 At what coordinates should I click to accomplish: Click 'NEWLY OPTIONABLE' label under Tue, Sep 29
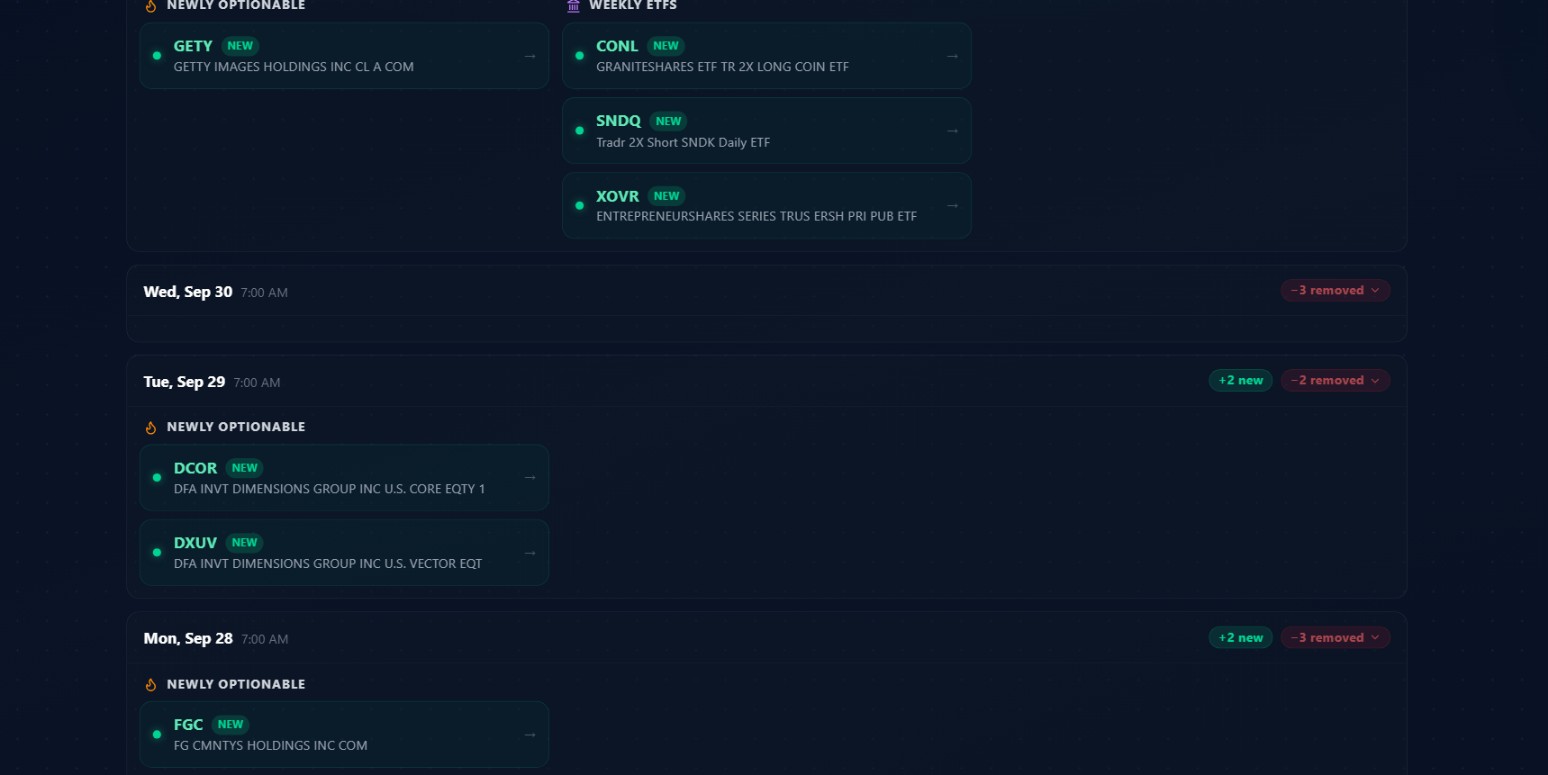pos(236,427)
